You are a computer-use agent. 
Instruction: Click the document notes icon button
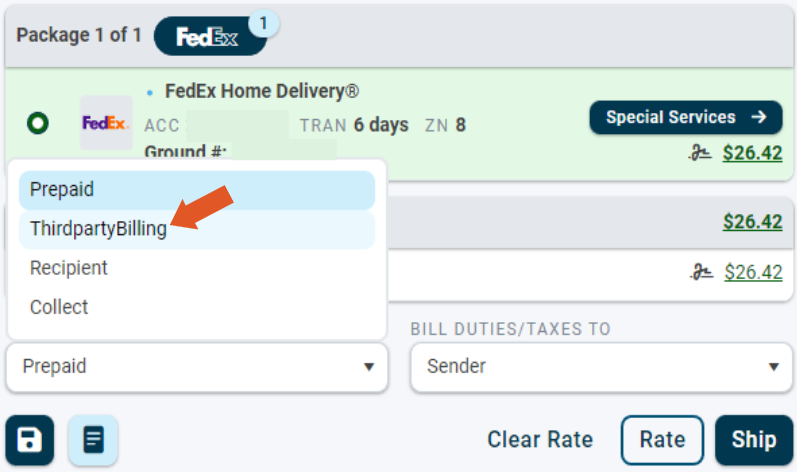(93, 439)
